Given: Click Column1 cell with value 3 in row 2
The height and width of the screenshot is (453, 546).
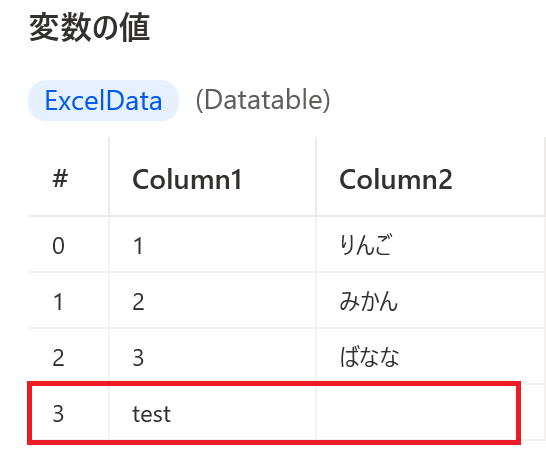Looking at the screenshot, I should pyautogui.click(x=213, y=357).
